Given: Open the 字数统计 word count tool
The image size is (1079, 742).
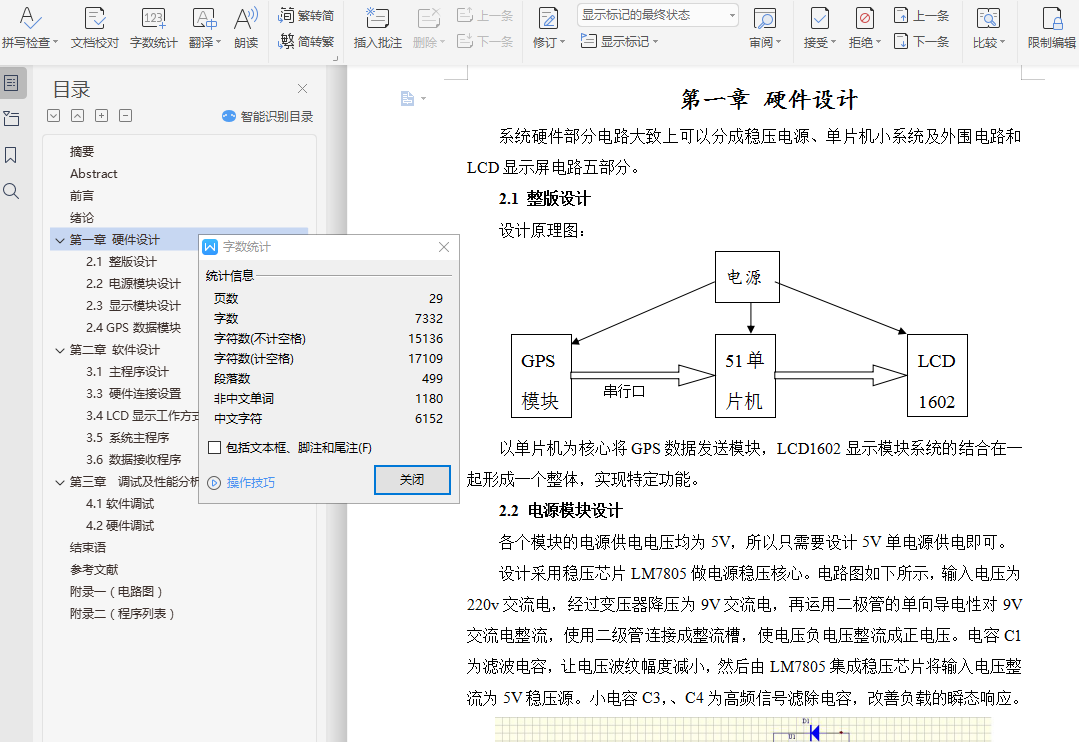Looking at the screenshot, I should pyautogui.click(x=153, y=28).
